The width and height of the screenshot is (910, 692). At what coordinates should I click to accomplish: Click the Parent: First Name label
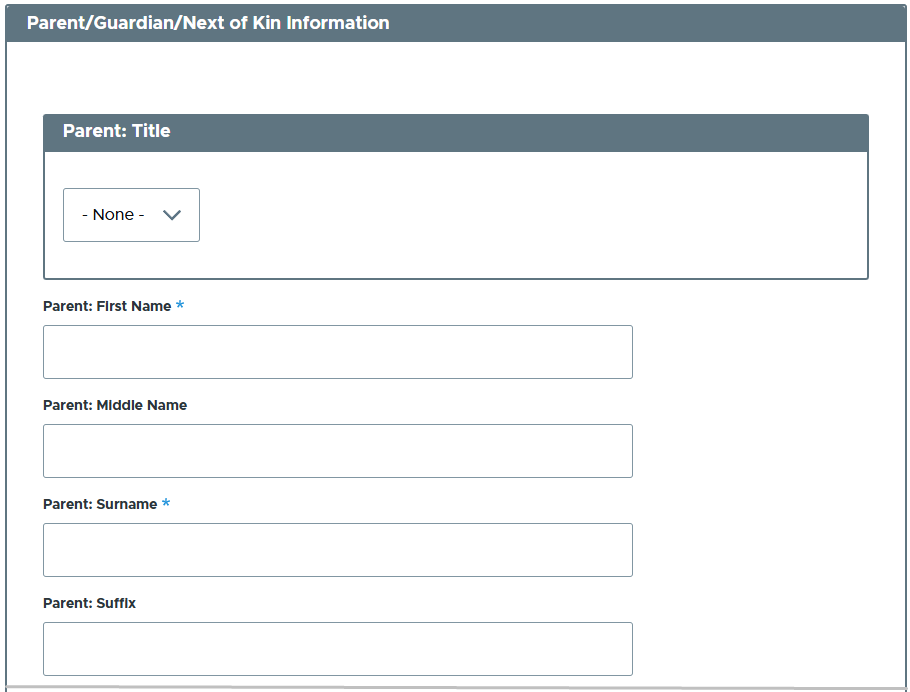(107, 306)
